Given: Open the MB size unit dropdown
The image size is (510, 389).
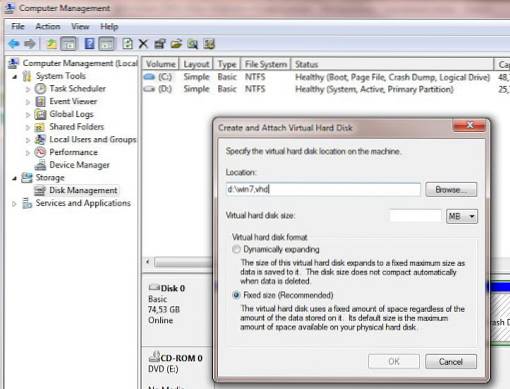Looking at the screenshot, I should click(462, 216).
